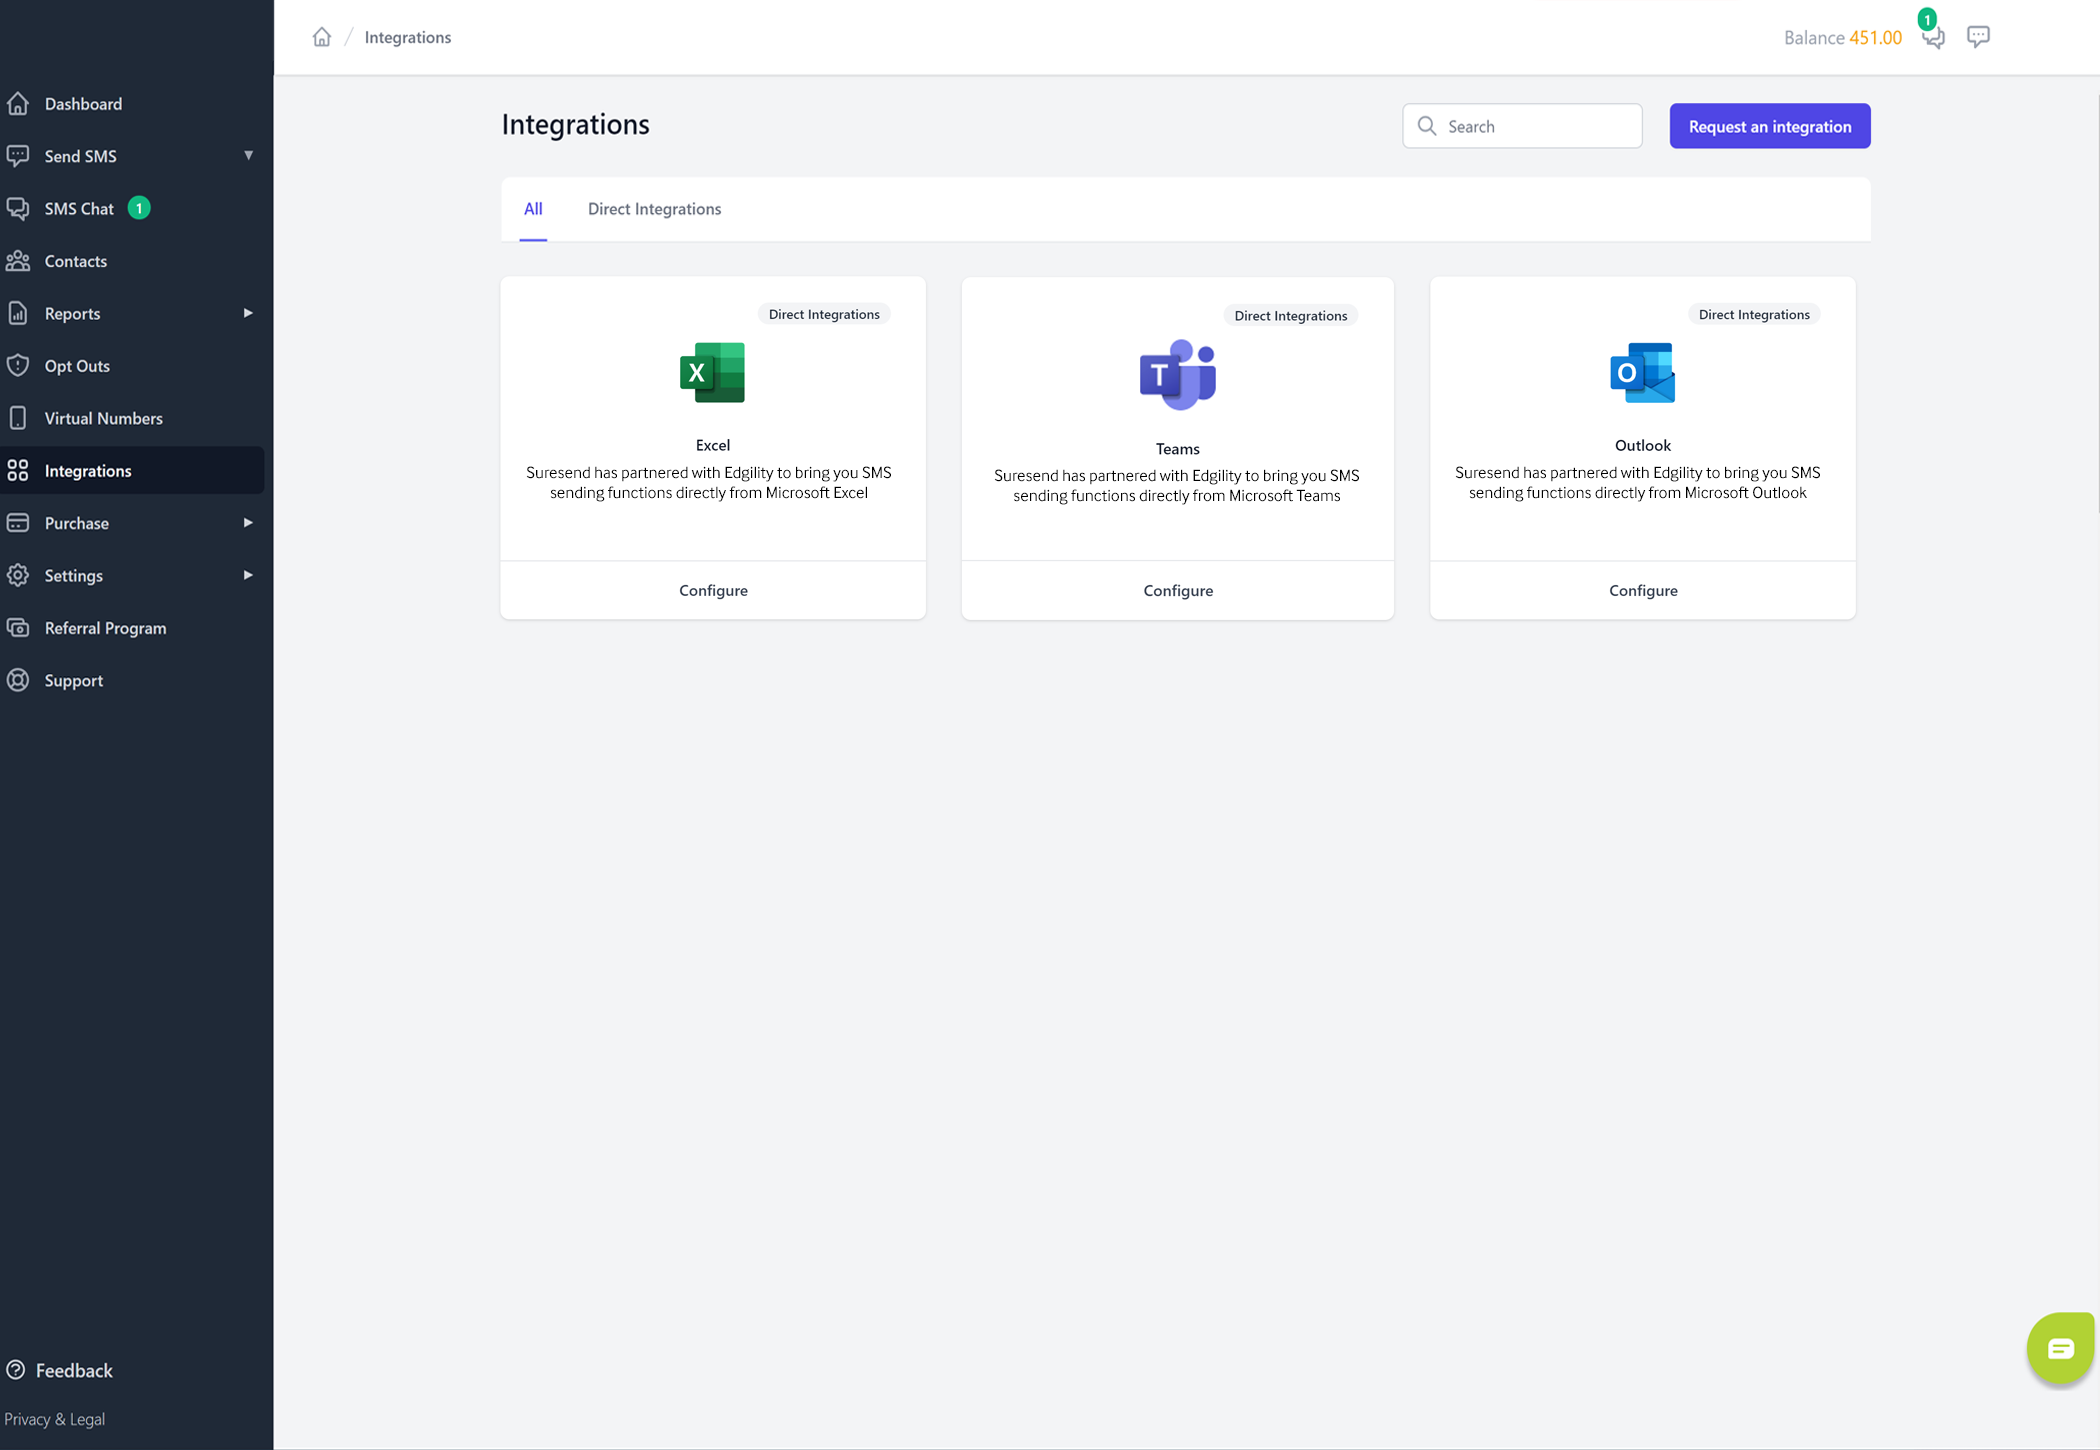Click the Excel integration logo
Viewport: 2100px width, 1450px height.
tap(712, 373)
